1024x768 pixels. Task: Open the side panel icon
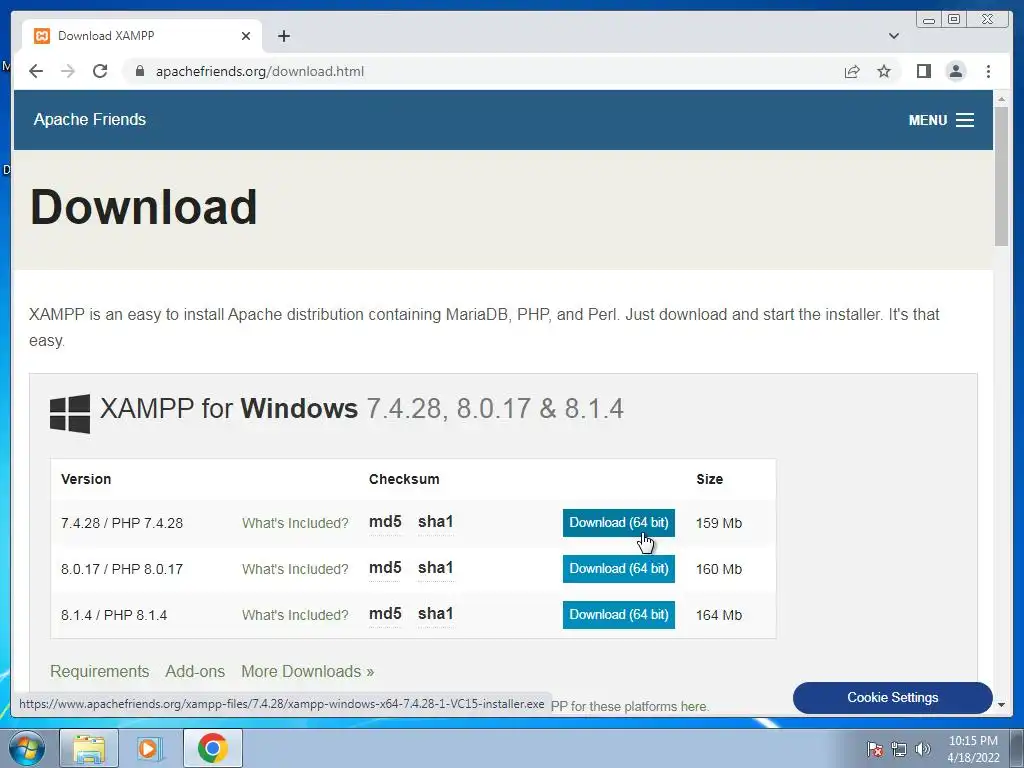tap(923, 71)
